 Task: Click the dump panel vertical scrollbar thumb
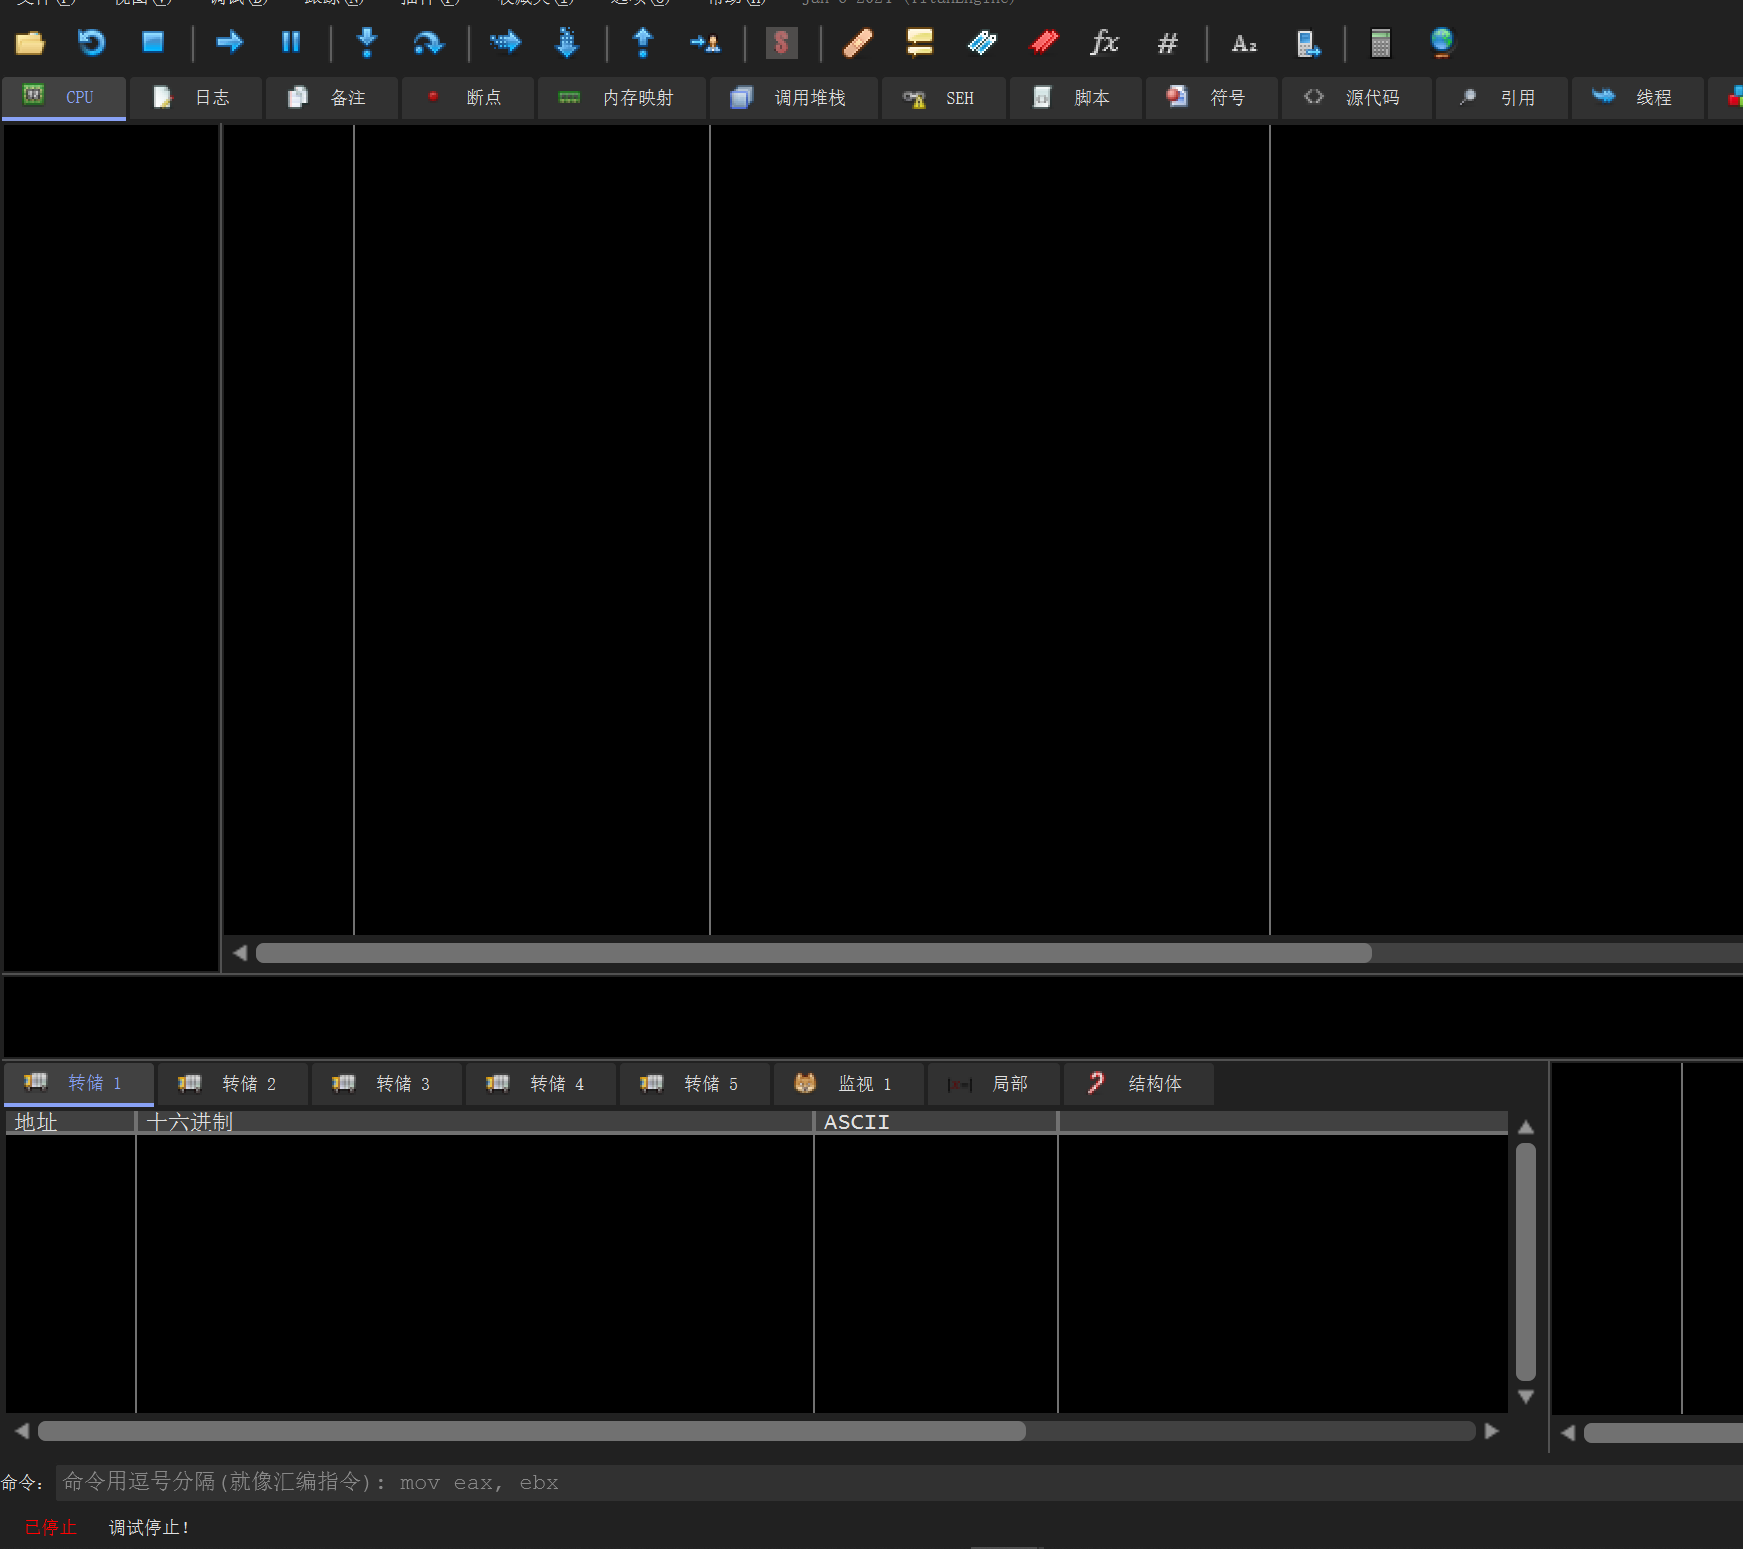[x=1526, y=1262]
